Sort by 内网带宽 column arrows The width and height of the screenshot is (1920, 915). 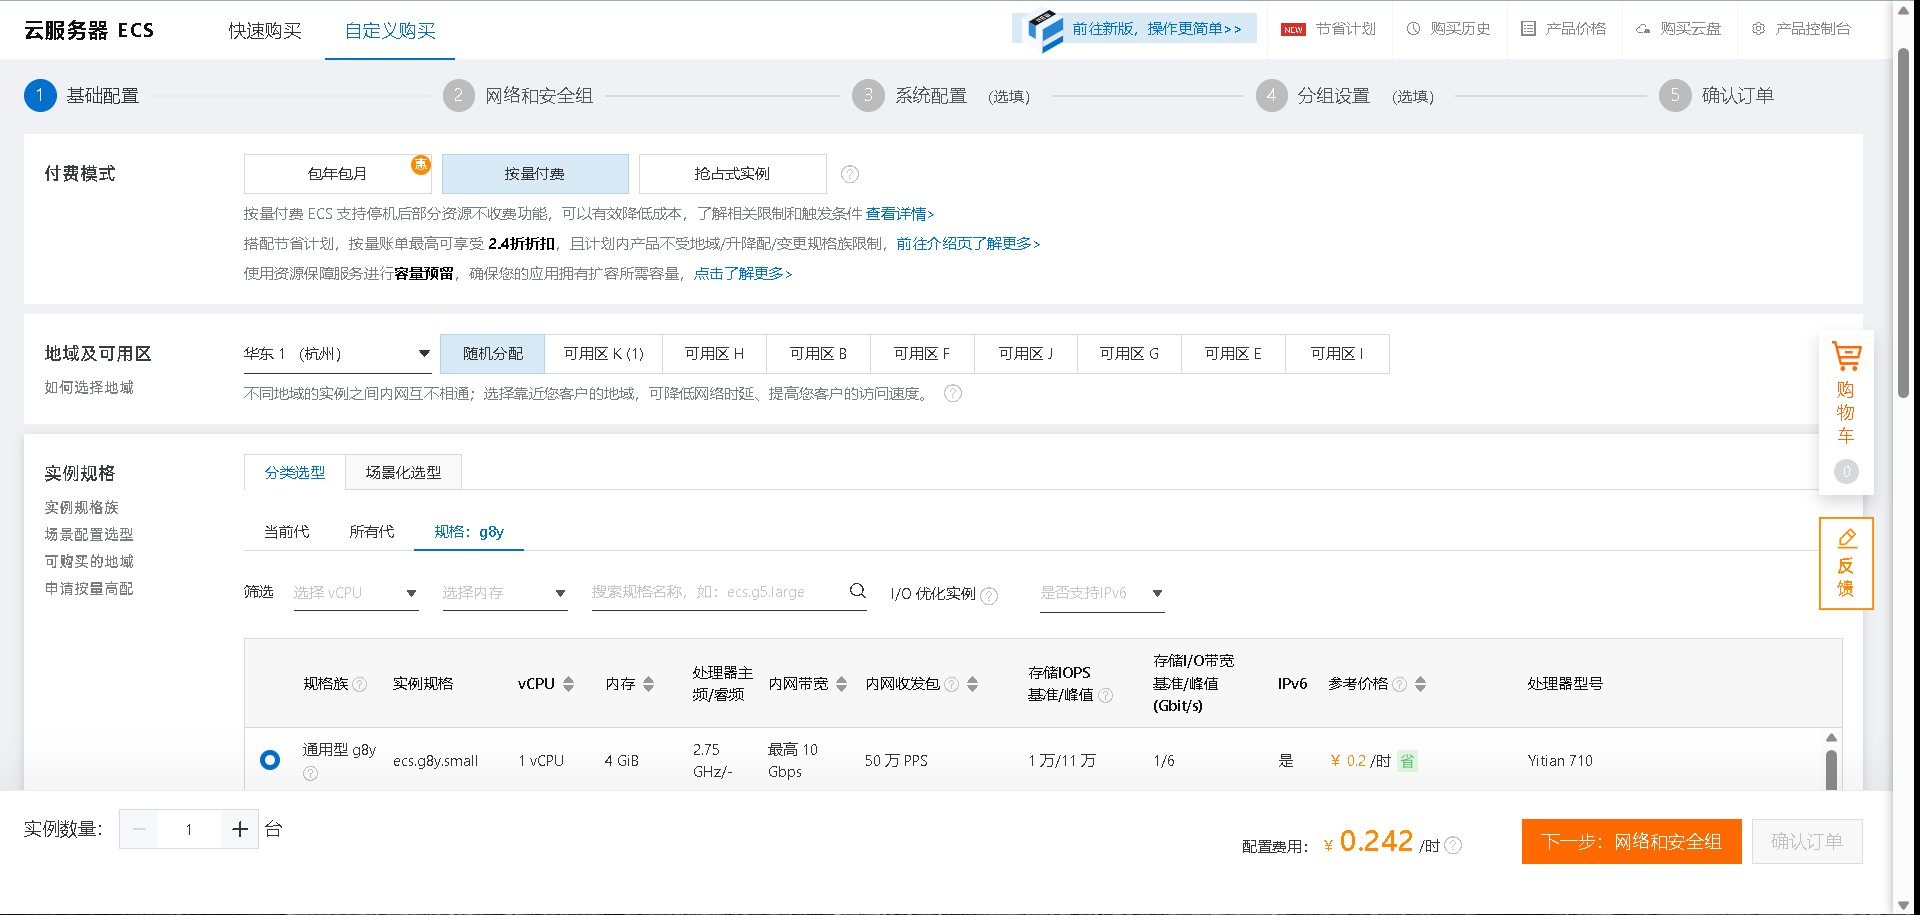(841, 684)
